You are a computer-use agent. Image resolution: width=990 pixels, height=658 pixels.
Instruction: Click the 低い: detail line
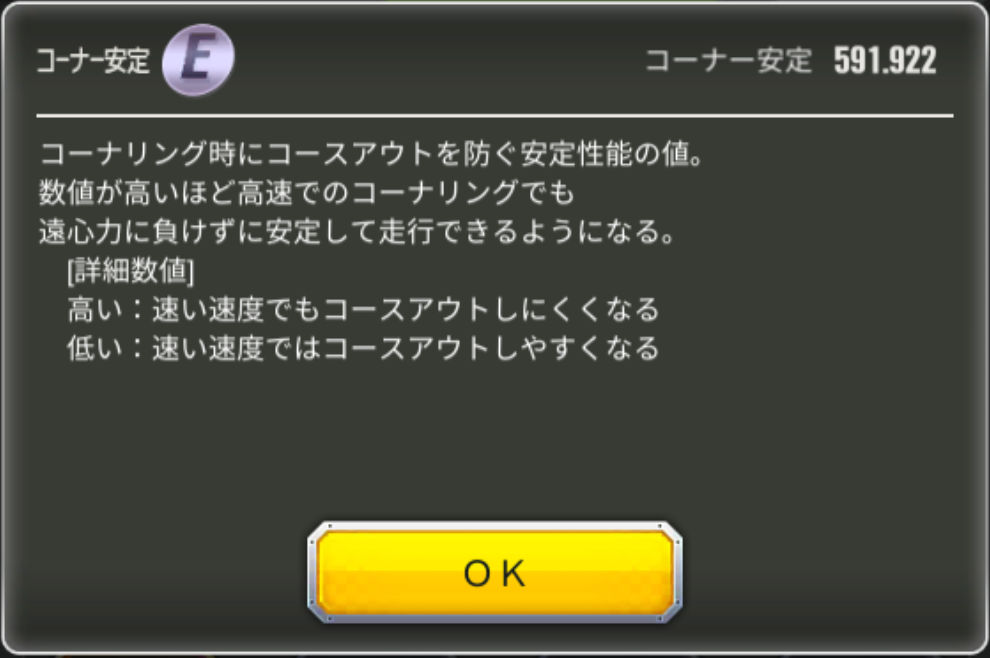point(364,349)
